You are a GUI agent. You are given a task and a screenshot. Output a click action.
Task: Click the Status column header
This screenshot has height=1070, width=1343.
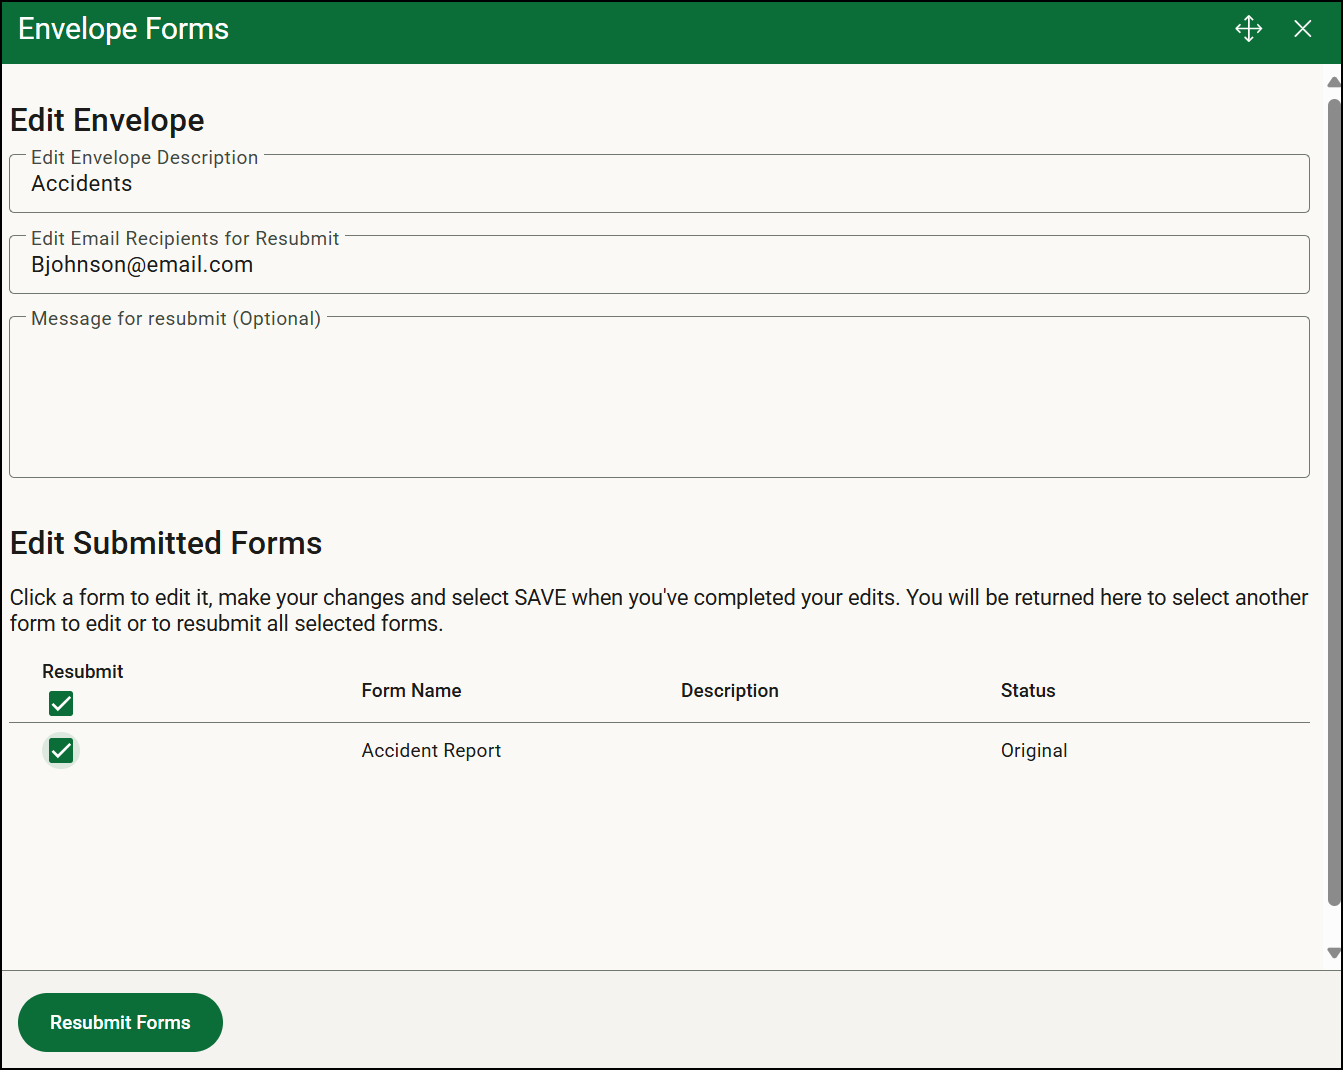[x=1028, y=691]
